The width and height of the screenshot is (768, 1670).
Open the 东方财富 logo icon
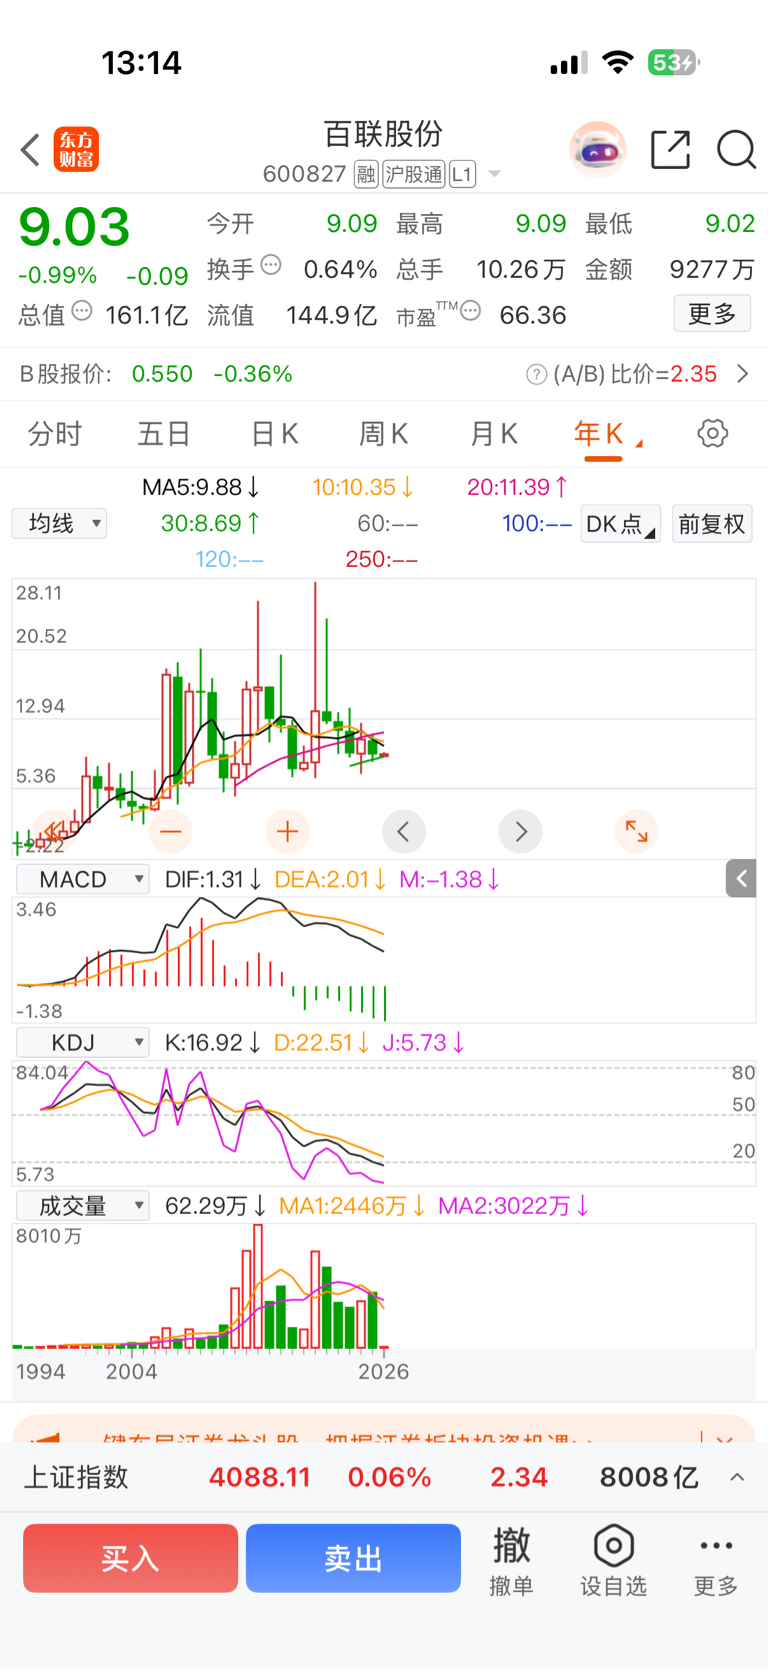point(76,150)
